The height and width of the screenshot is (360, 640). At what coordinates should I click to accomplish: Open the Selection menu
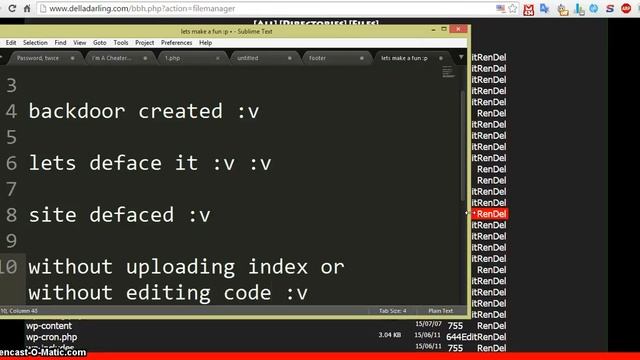tap(35, 42)
